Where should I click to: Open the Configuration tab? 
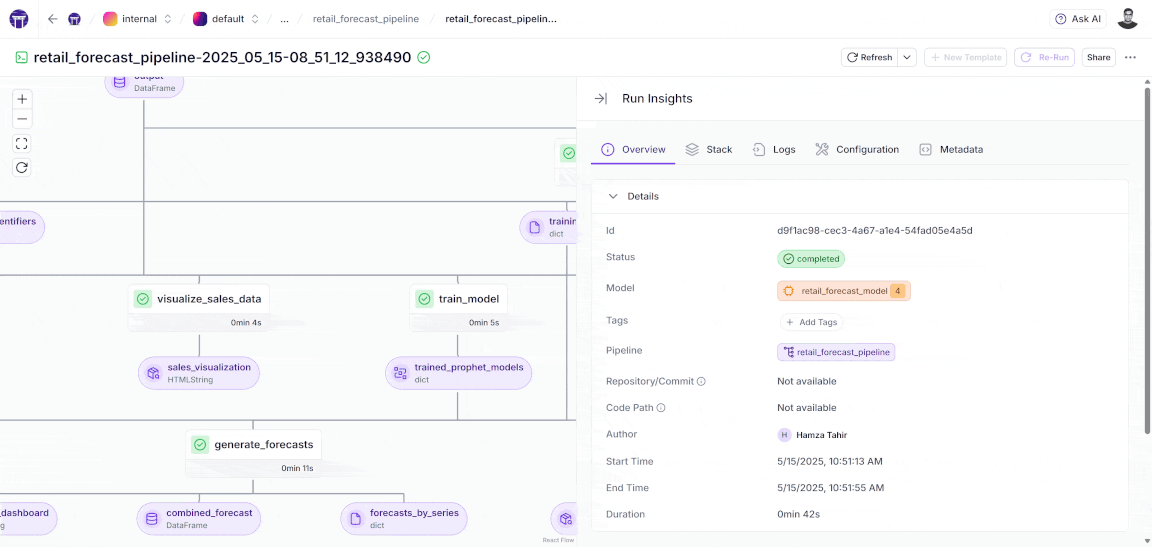pos(857,150)
